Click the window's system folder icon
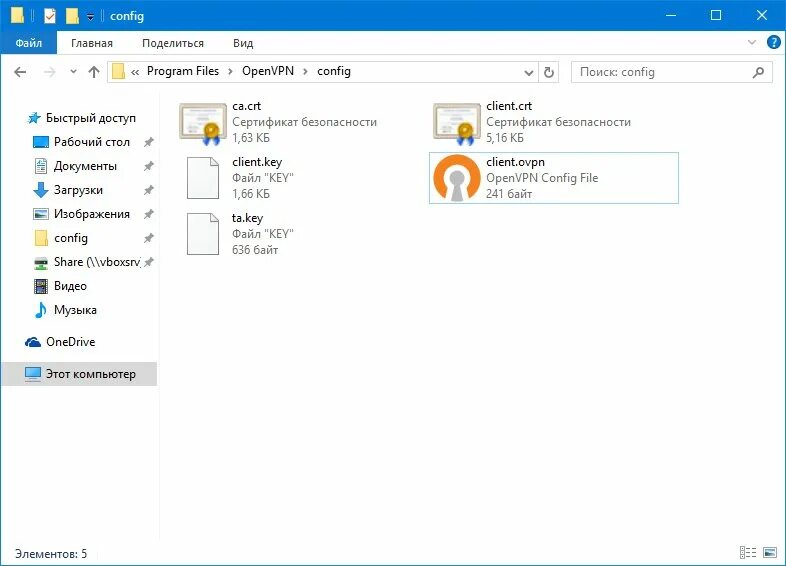Screen dimensions: 786x566 coord(18,16)
